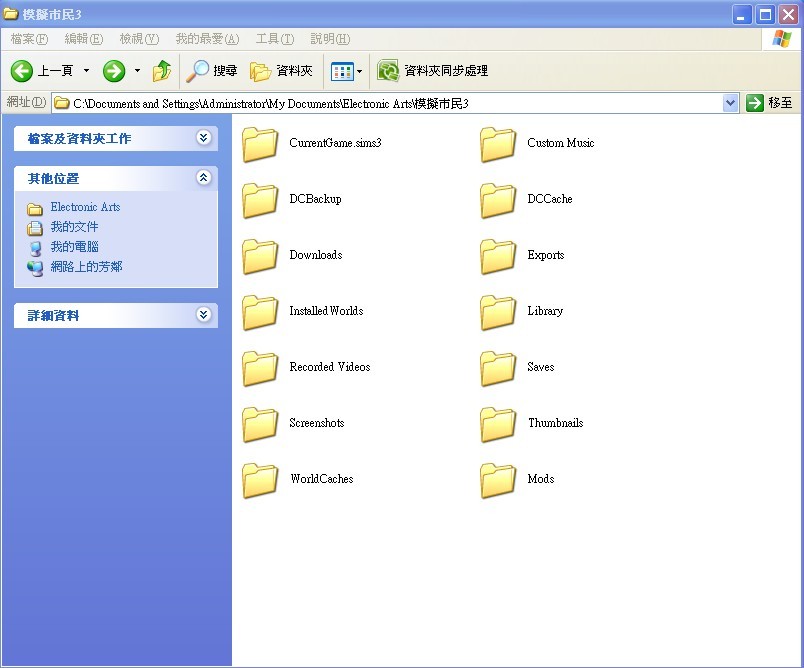Maximize the 模擬市民3 window
Screen dimensions: 804x668
click(x=766, y=15)
